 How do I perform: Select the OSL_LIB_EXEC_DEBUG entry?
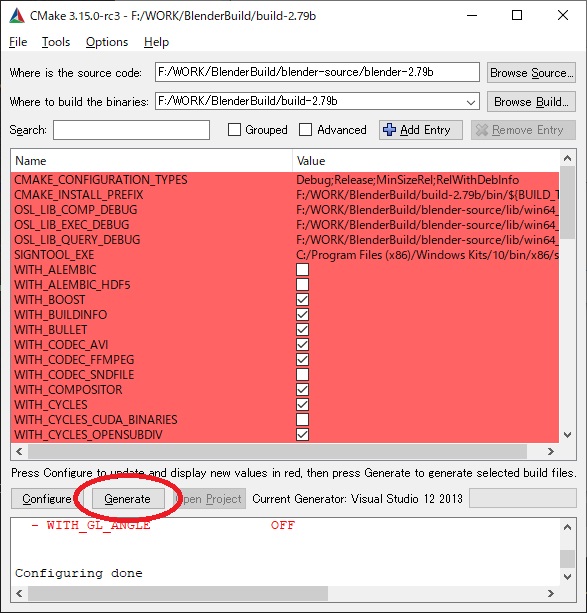72,225
